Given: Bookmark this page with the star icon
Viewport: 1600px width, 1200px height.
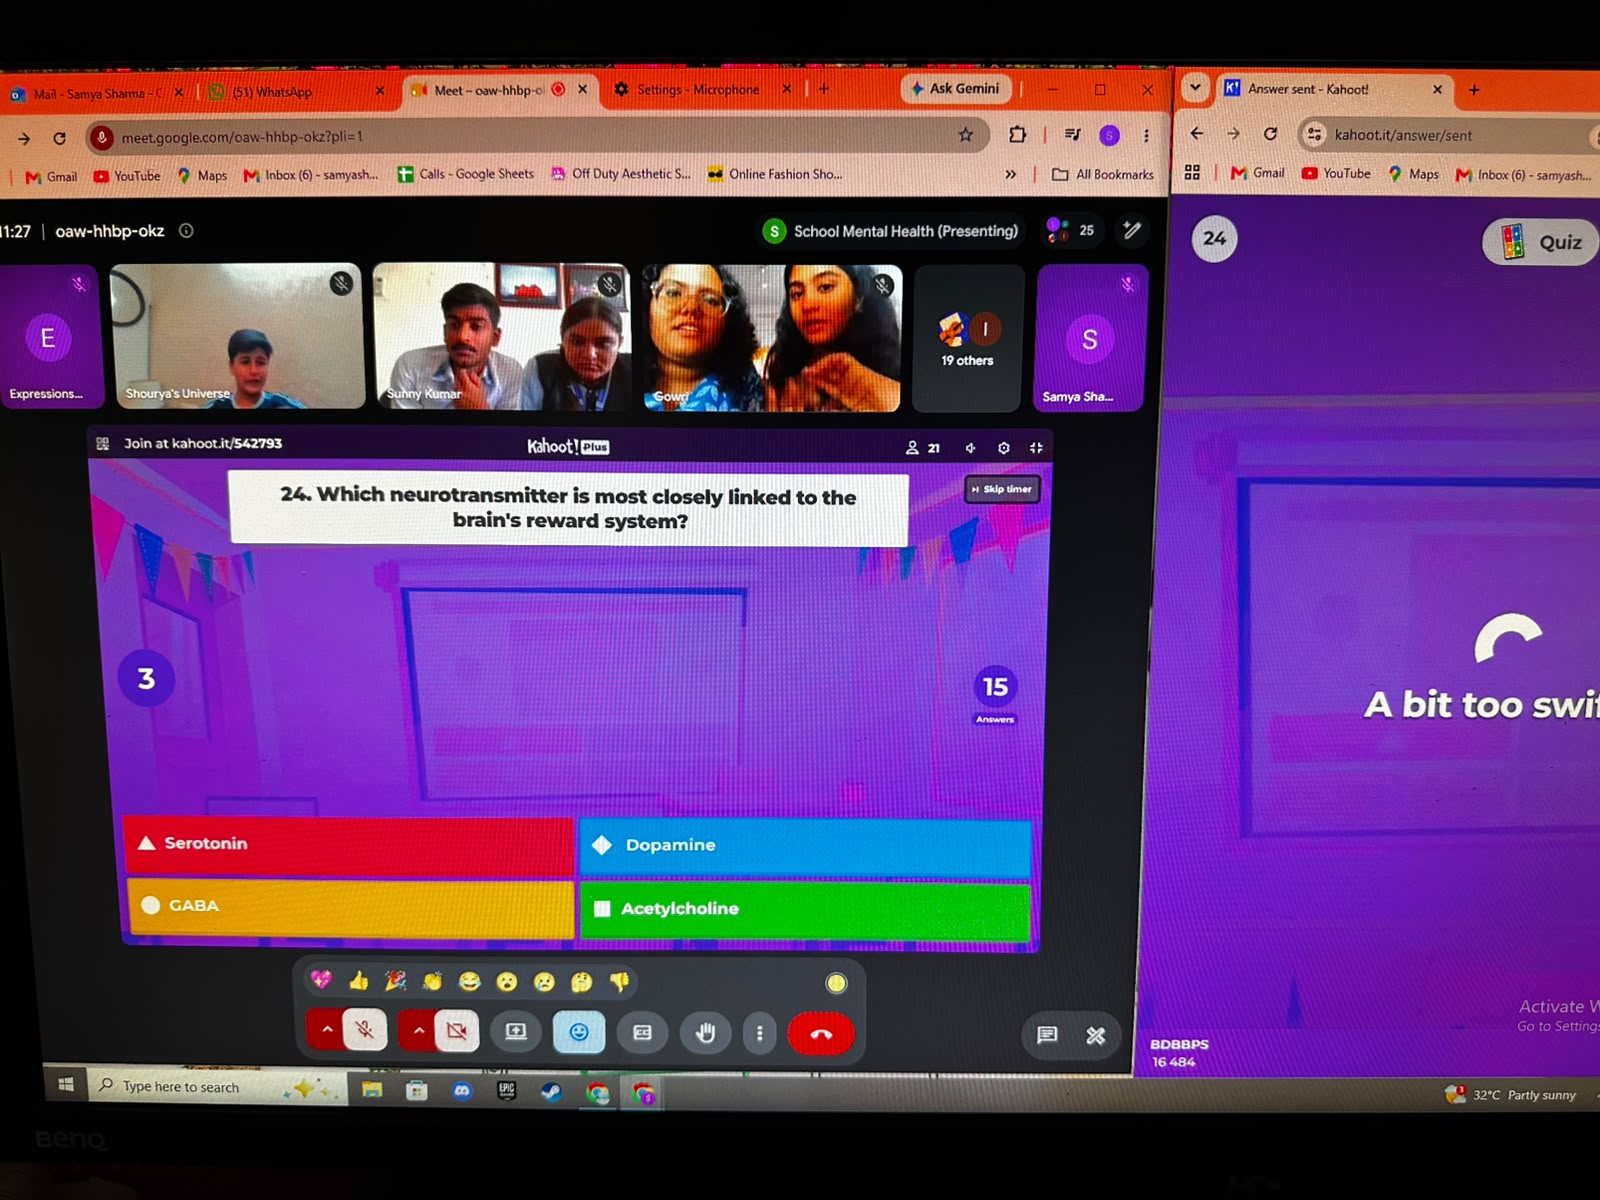Looking at the screenshot, I should tap(966, 135).
